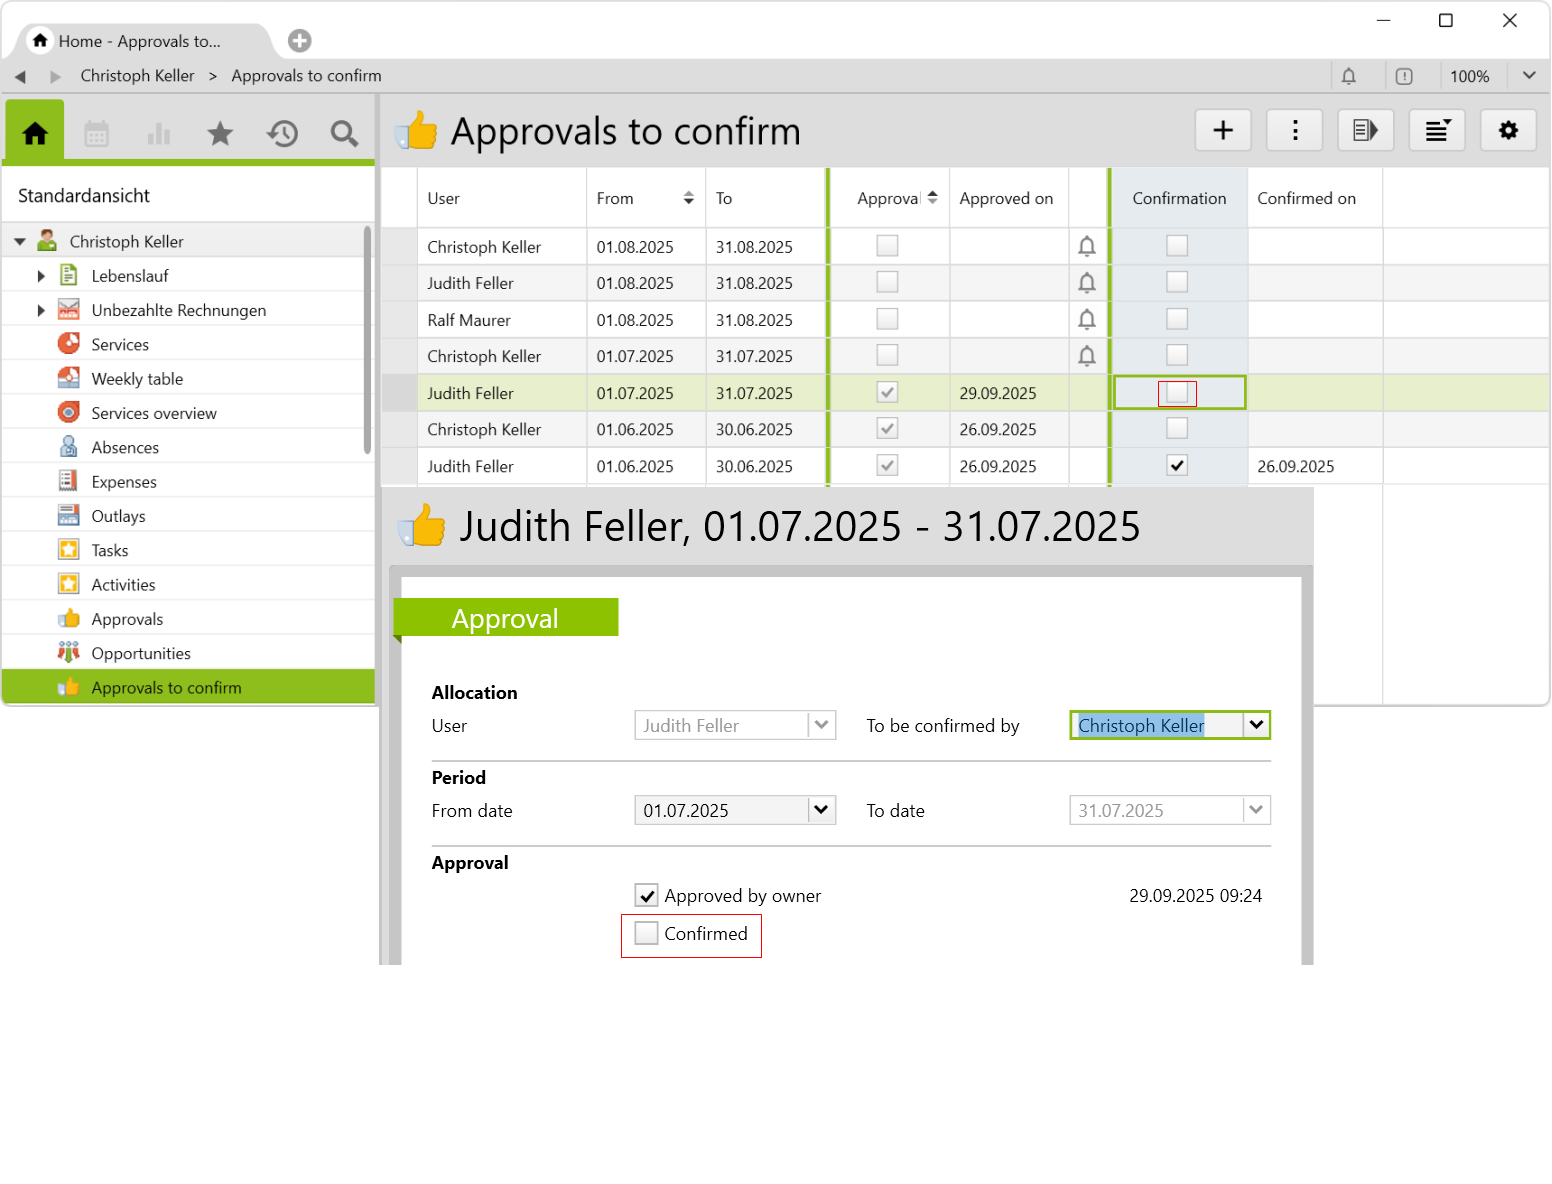Open the calendar view icon

click(x=97, y=133)
